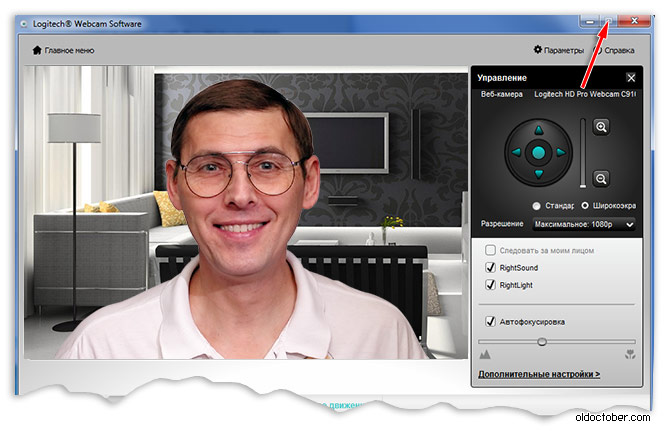The height and width of the screenshot is (433, 670).
Task: Zoom out with the magnifier minus icon
Action: point(601,179)
